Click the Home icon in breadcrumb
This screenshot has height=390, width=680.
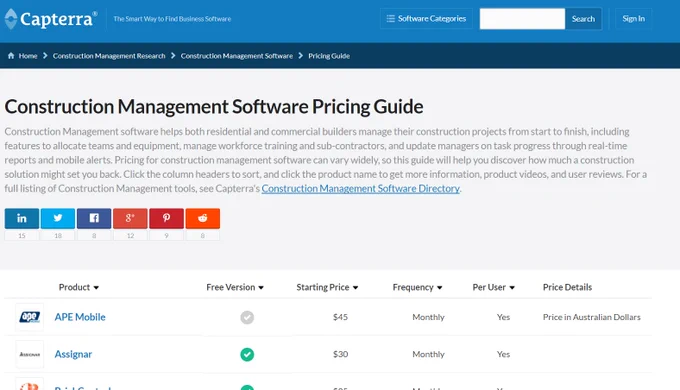click(x=11, y=56)
